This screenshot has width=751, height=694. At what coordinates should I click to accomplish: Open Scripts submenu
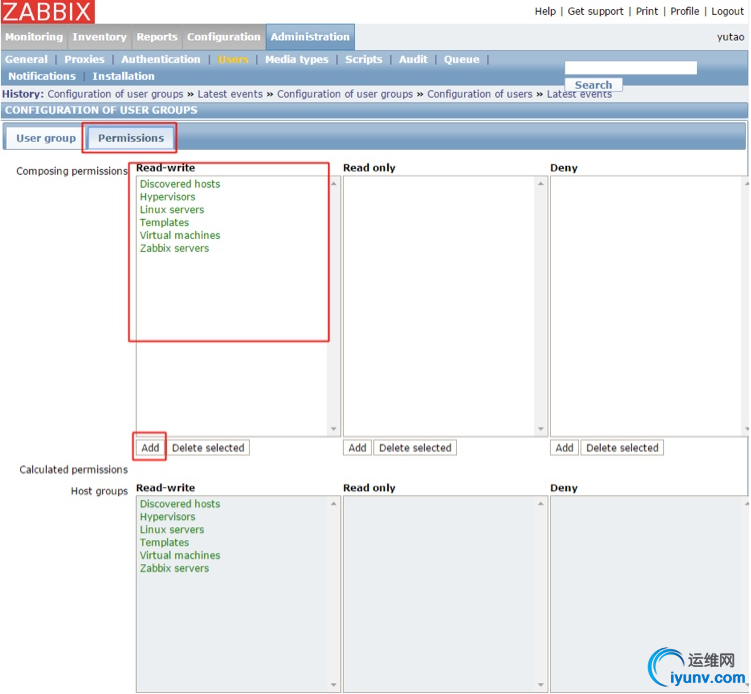coord(364,59)
